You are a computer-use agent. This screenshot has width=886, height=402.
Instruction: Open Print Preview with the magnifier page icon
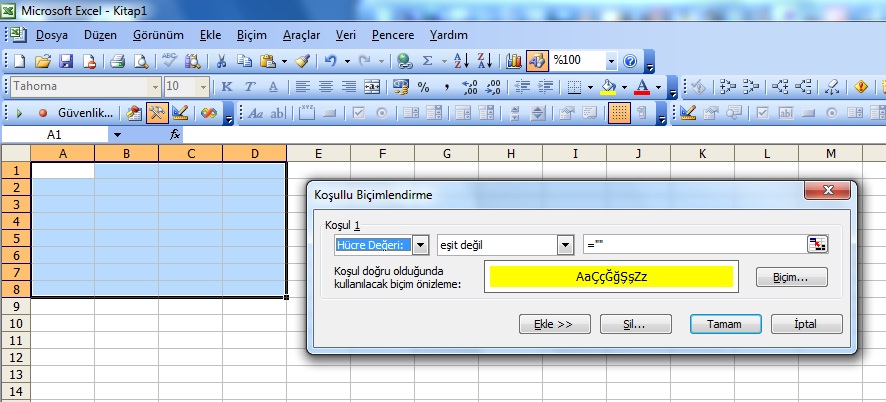click(x=140, y=61)
